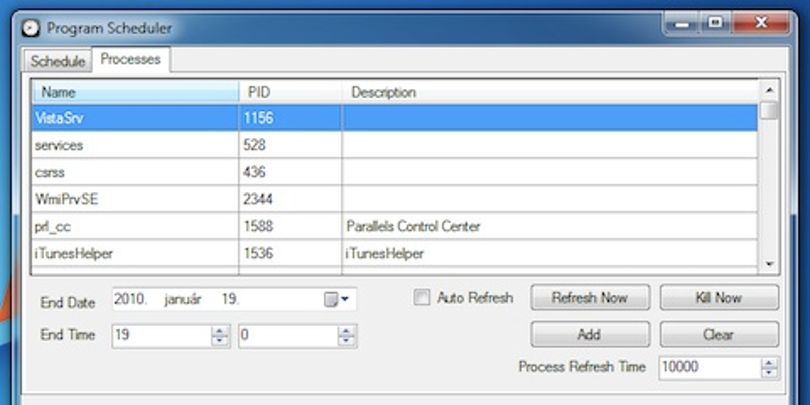
Task: Sort processes by Name column header
Action: coord(136,92)
